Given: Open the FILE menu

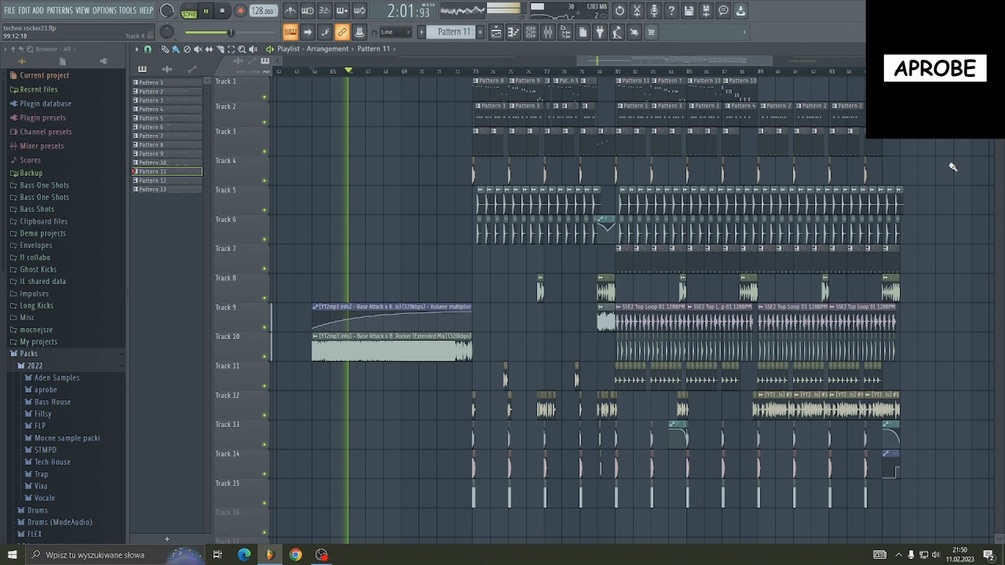Looking at the screenshot, I should [9, 10].
